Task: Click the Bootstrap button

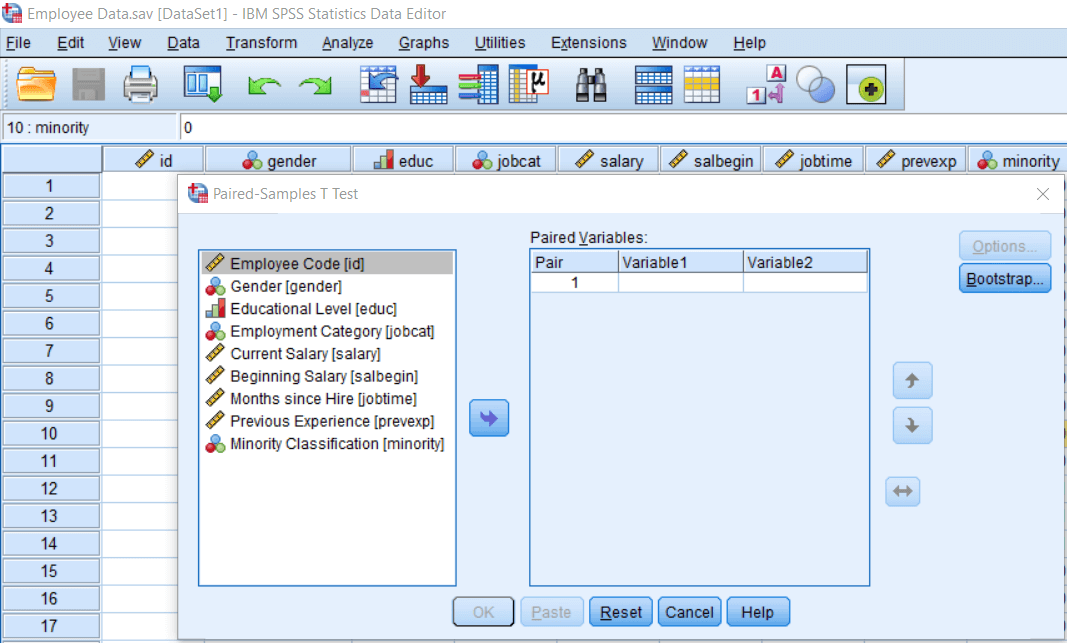Action: coord(1005,279)
